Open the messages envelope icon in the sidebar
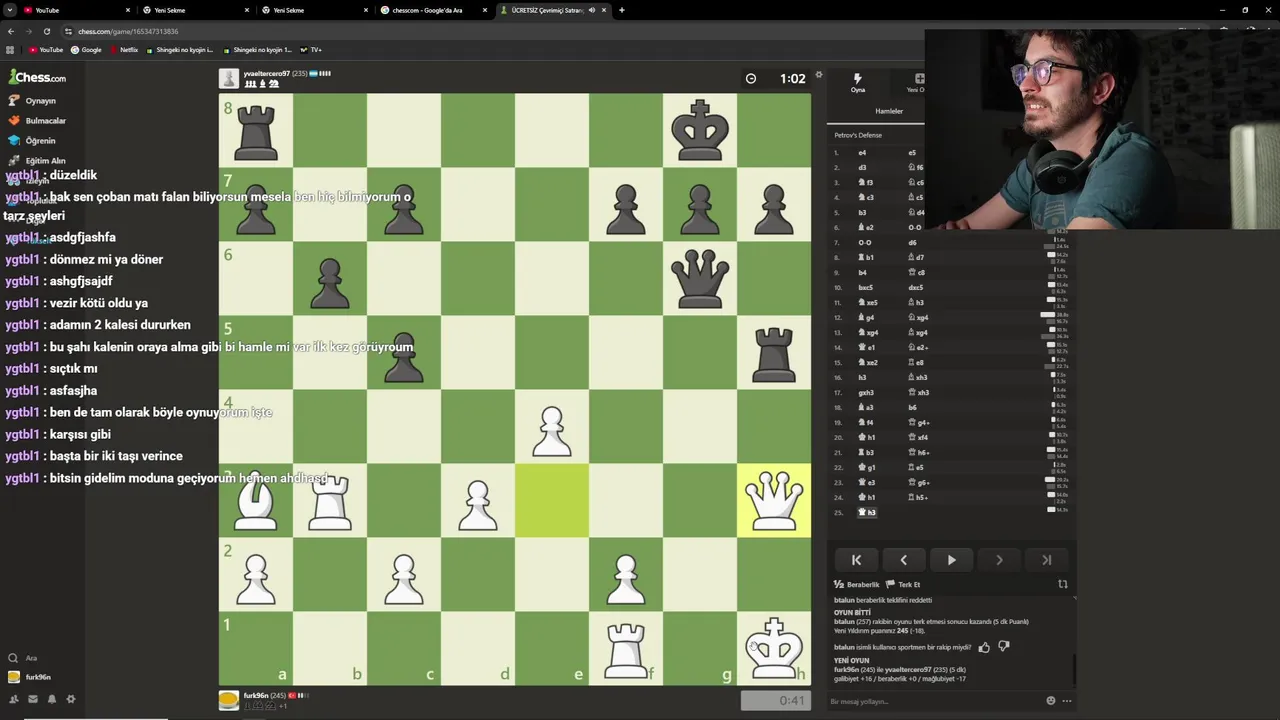The image size is (1280, 720). click(x=33, y=699)
